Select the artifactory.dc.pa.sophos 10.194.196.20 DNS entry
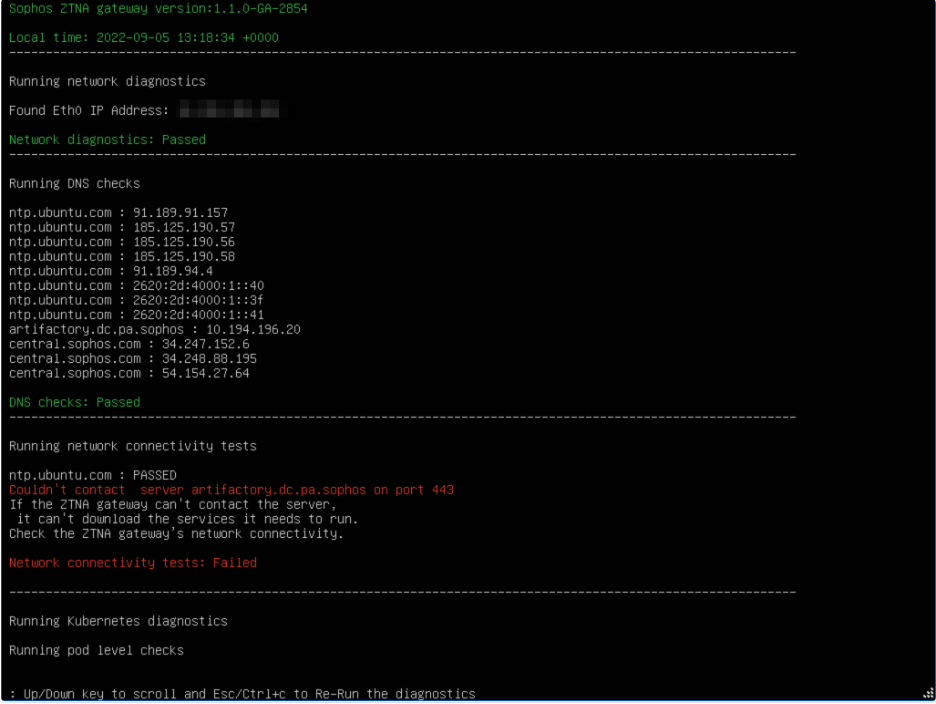936x704 pixels. [155, 330]
